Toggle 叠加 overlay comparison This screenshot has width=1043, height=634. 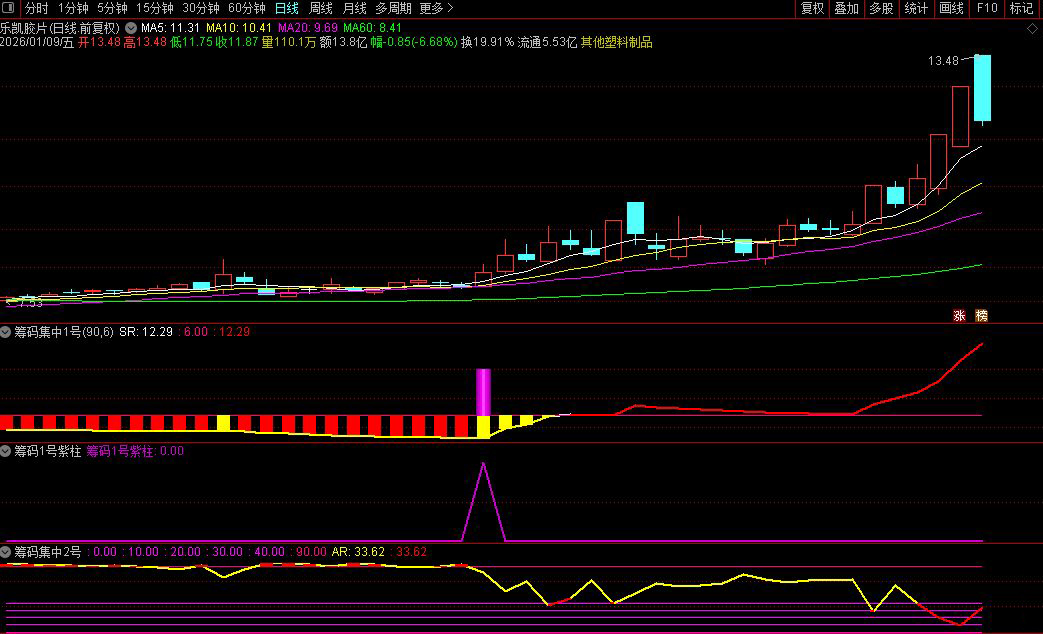847,9
